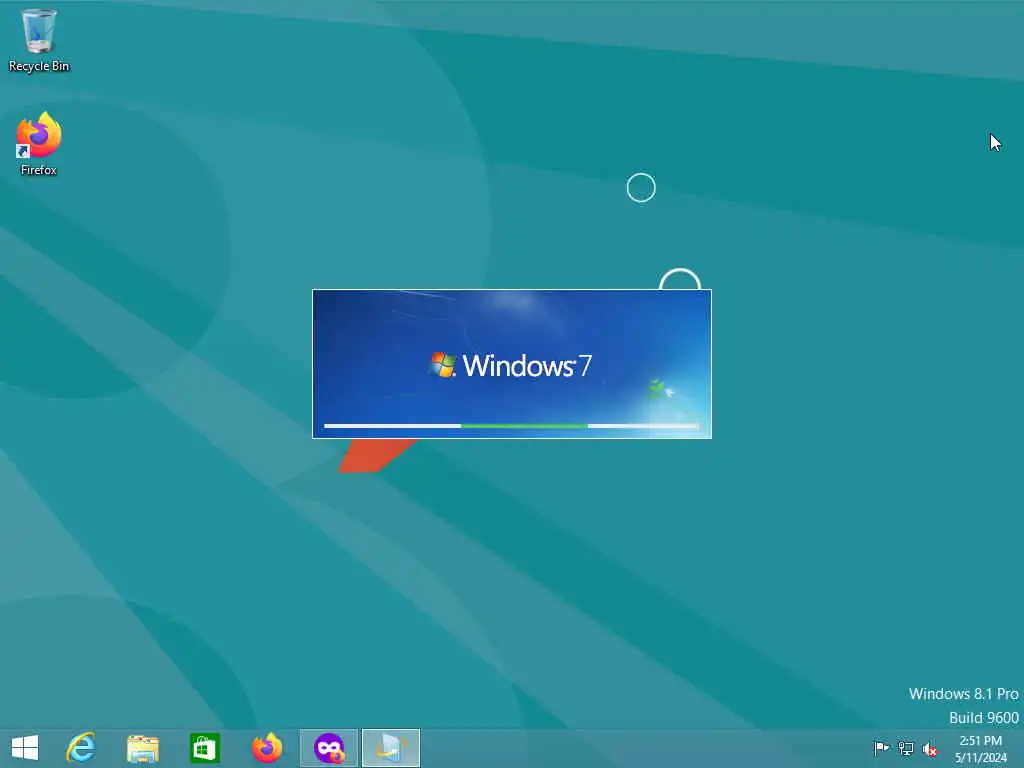Image resolution: width=1024 pixels, height=768 pixels.
Task: Open the clock showing 2:51 PM
Action: [x=980, y=749]
